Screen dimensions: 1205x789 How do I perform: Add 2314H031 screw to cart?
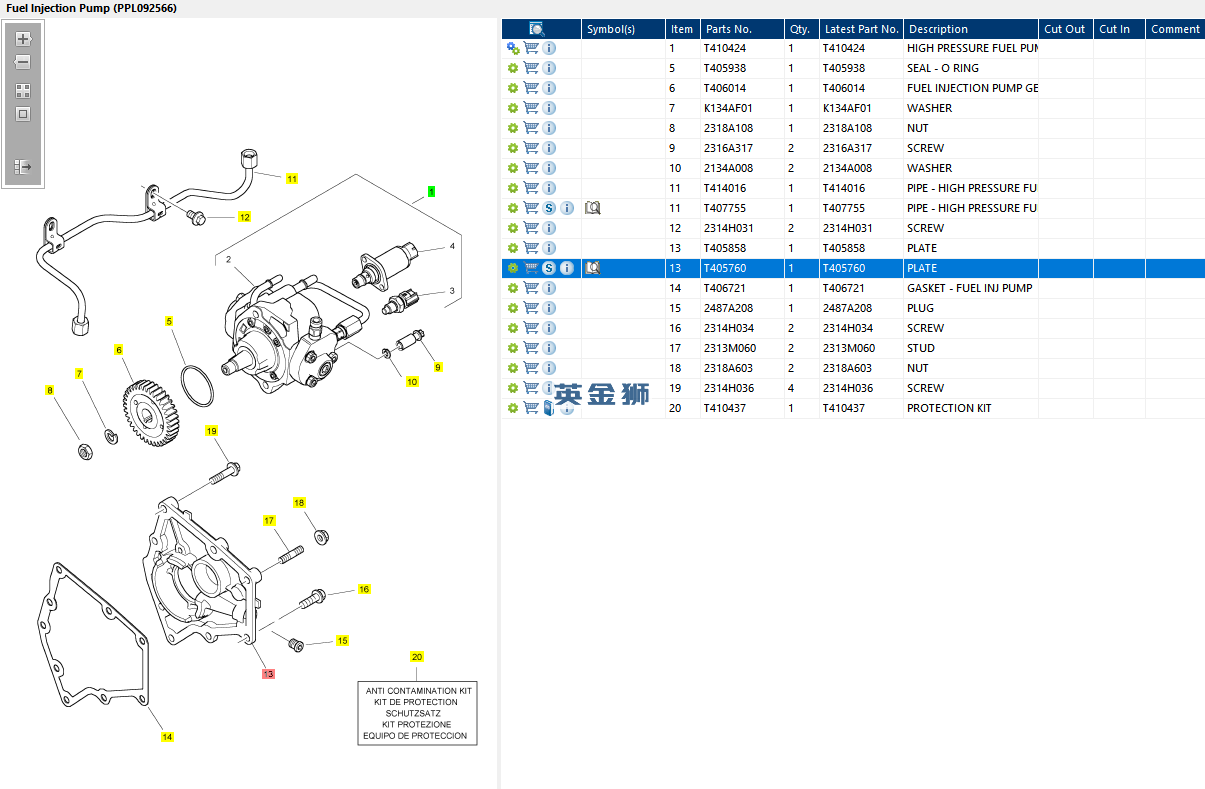[531, 228]
